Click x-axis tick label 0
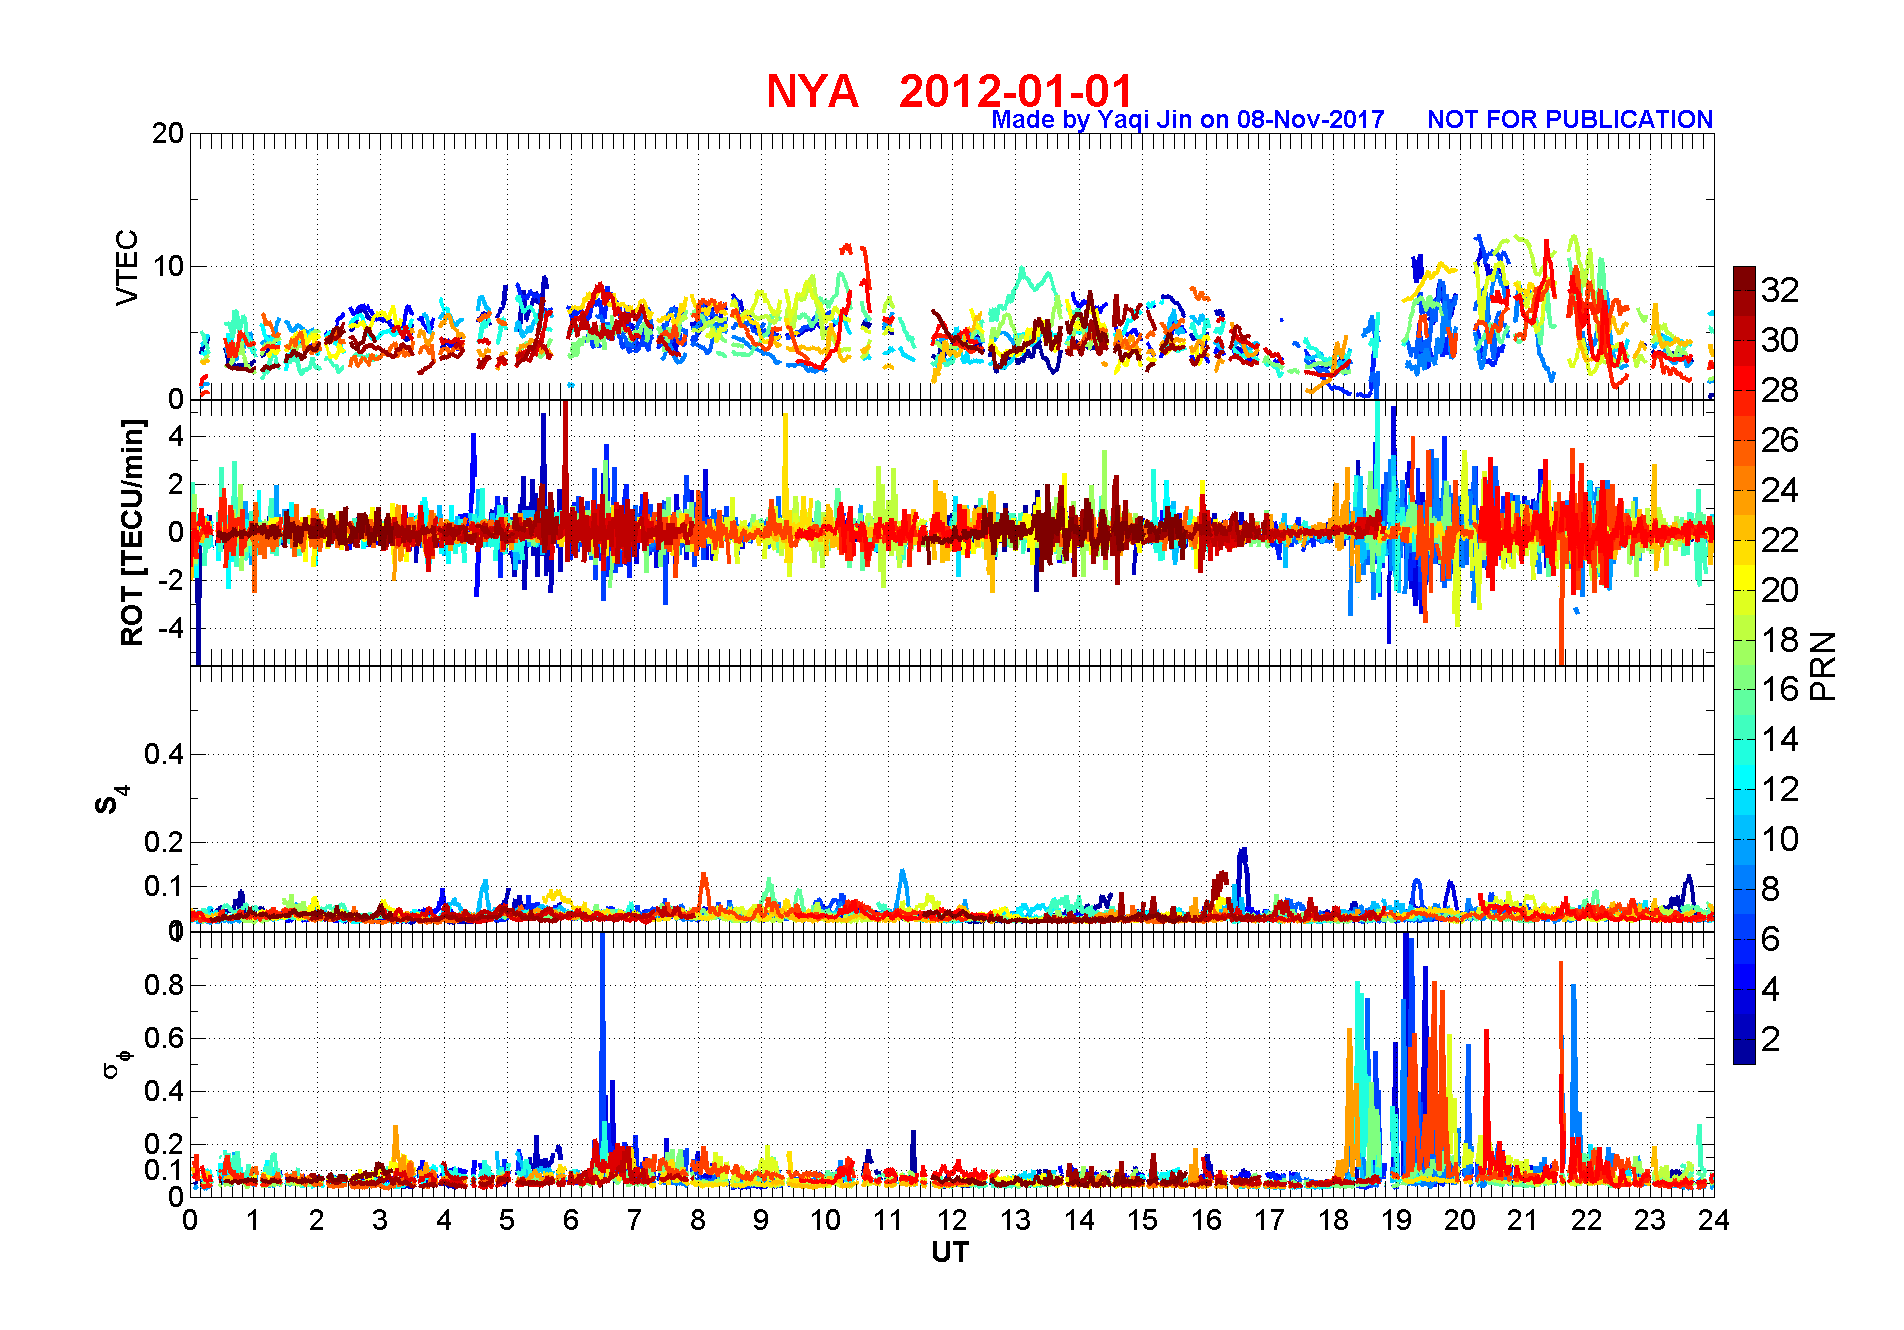This screenshot has width=1904, height=1330. pos(190,1220)
